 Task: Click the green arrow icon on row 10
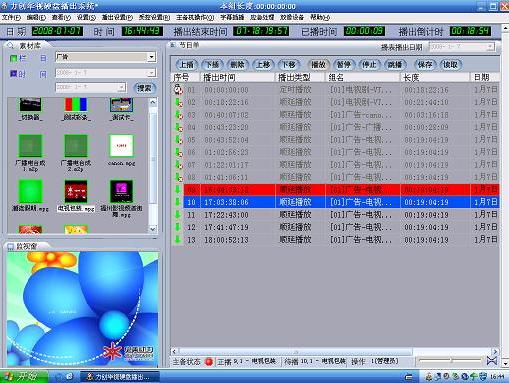(x=178, y=202)
